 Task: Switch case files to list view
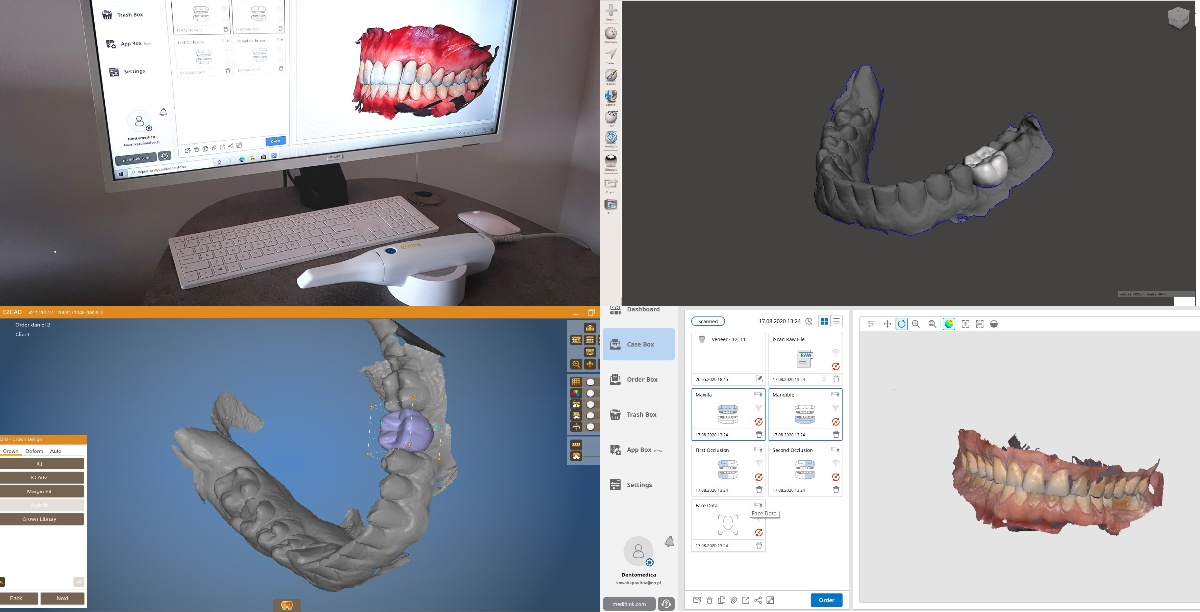(837, 321)
